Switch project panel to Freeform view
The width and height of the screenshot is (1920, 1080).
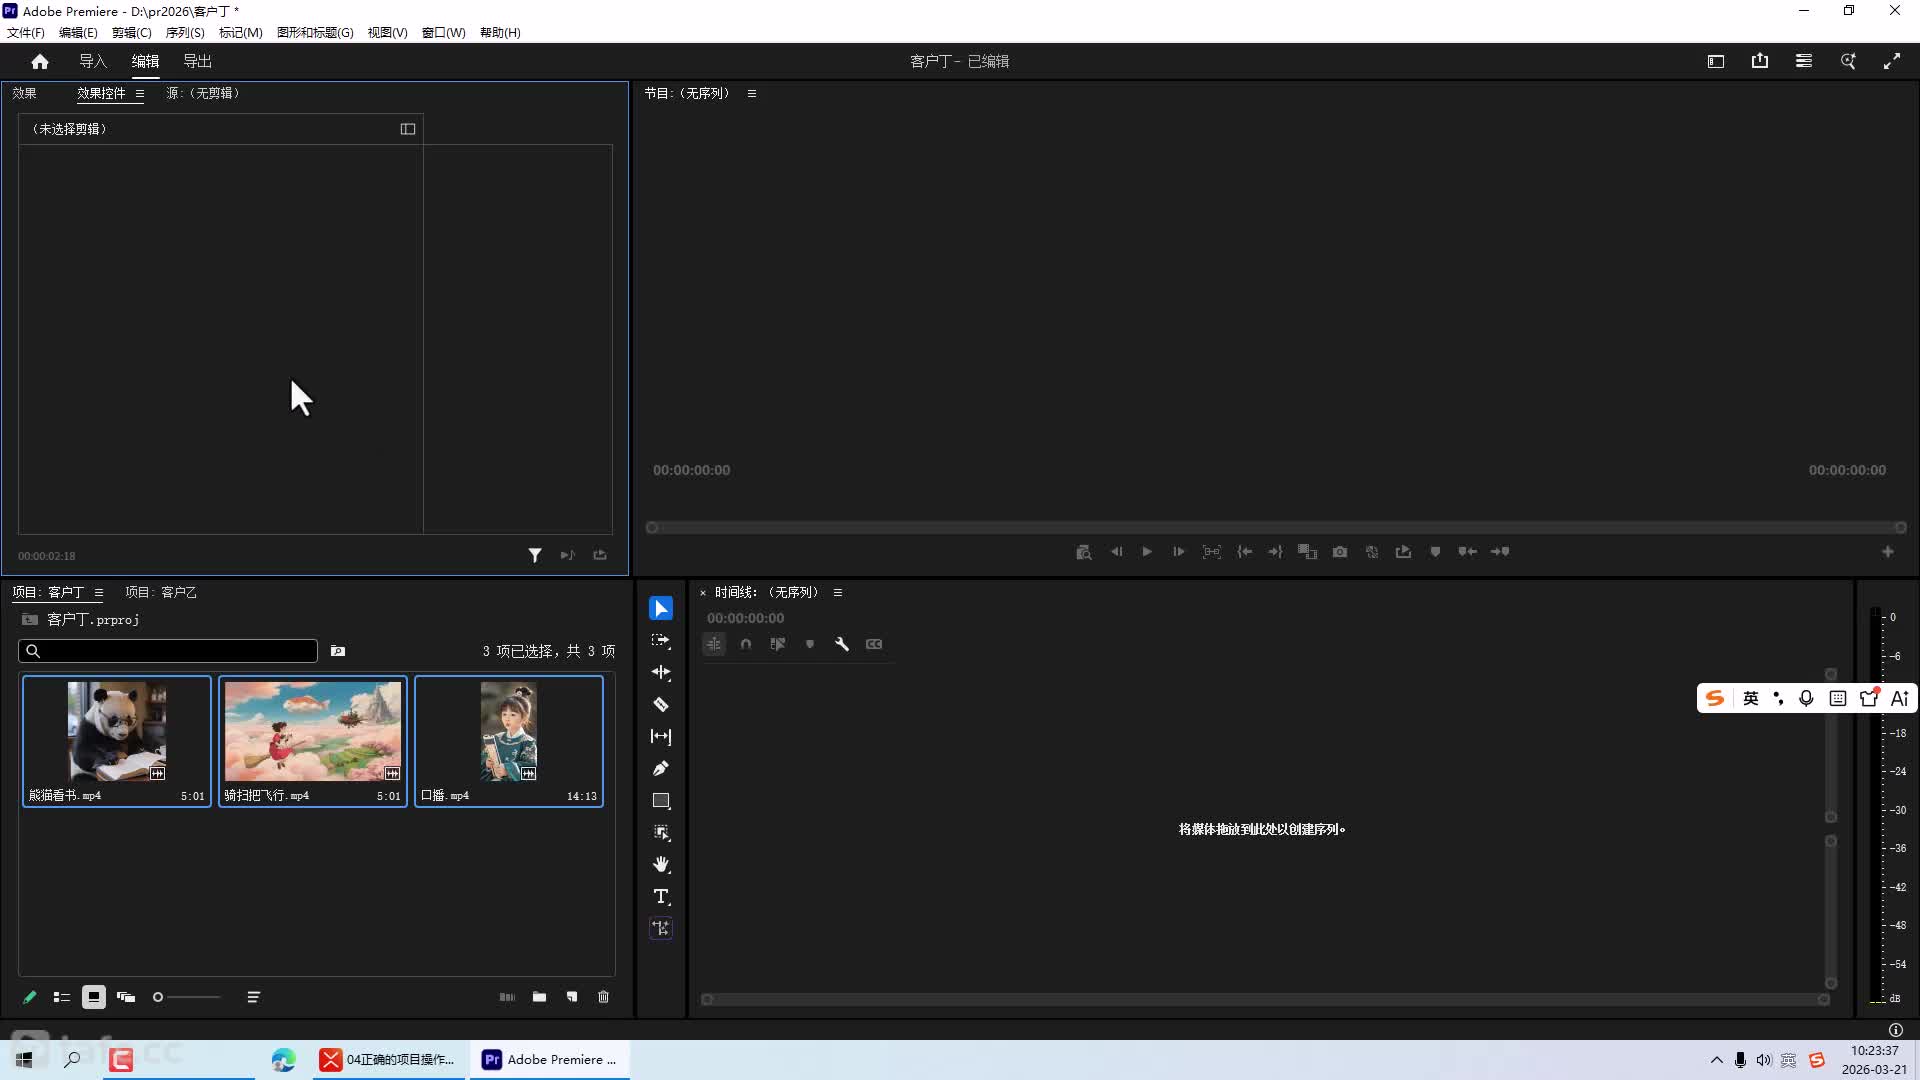pos(126,997)
